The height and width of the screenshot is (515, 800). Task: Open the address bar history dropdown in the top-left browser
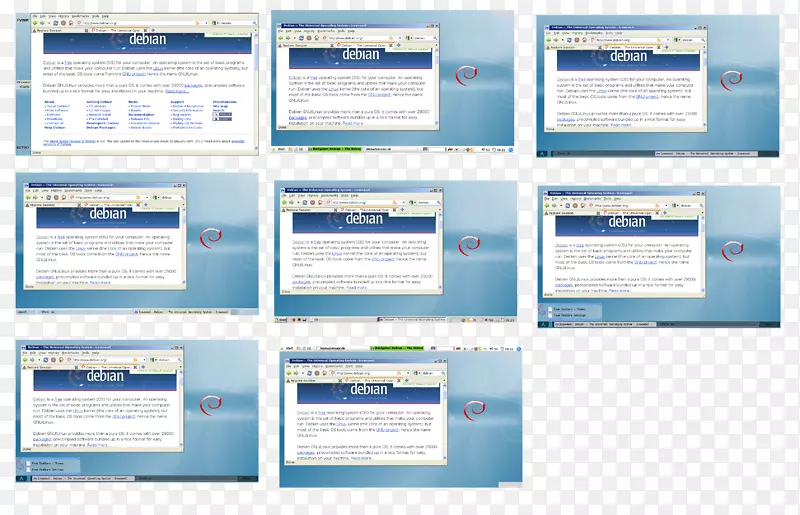point(204,22)
